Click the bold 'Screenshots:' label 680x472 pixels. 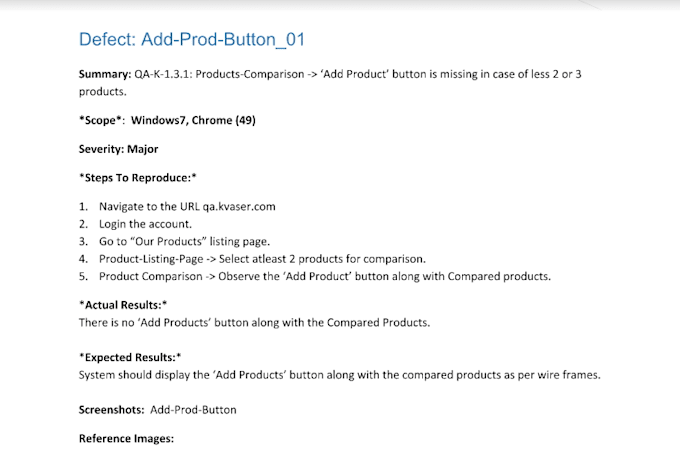112,409
